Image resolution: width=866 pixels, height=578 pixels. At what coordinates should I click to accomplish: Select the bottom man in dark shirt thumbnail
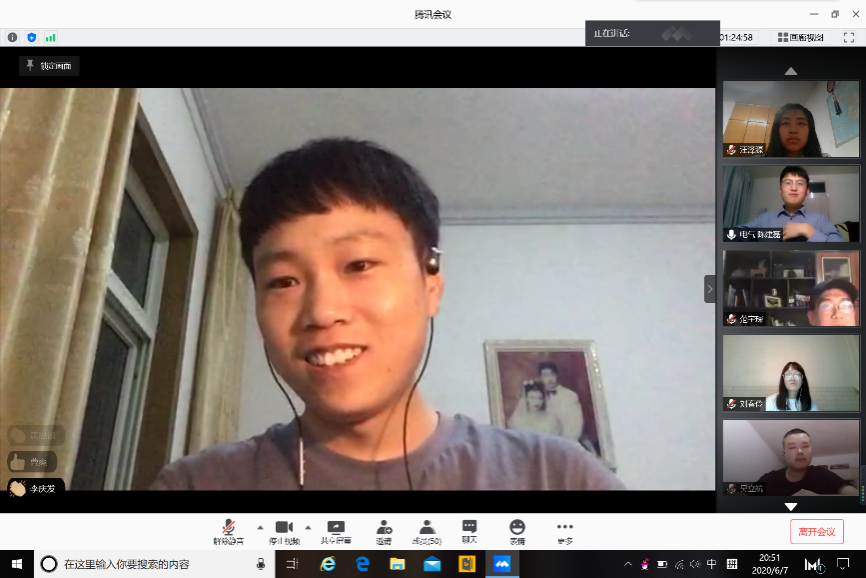791,457
